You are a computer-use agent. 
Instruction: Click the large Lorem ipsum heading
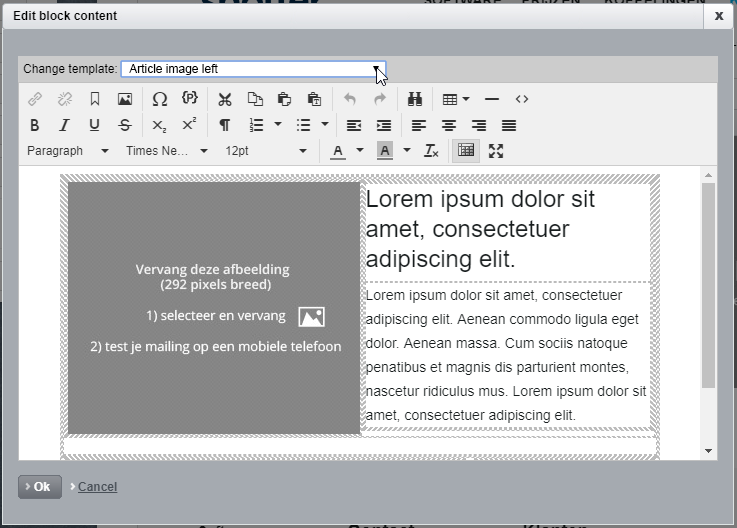(480, 229)
